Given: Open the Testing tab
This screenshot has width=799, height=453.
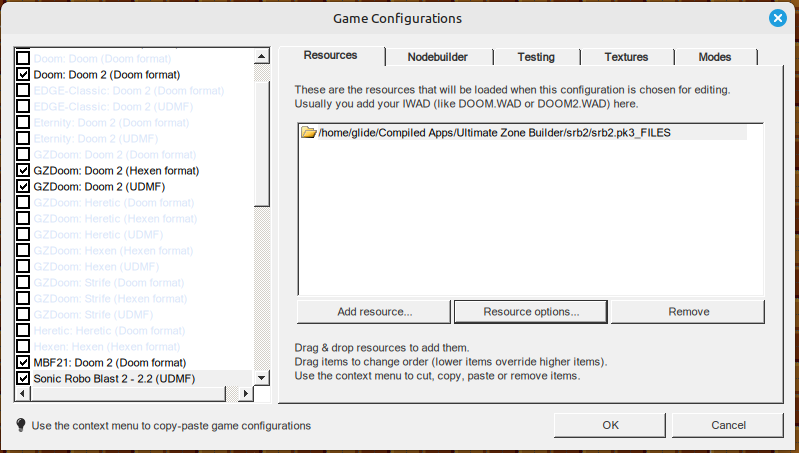Looking at the screenshot, I should click(536, 57).
